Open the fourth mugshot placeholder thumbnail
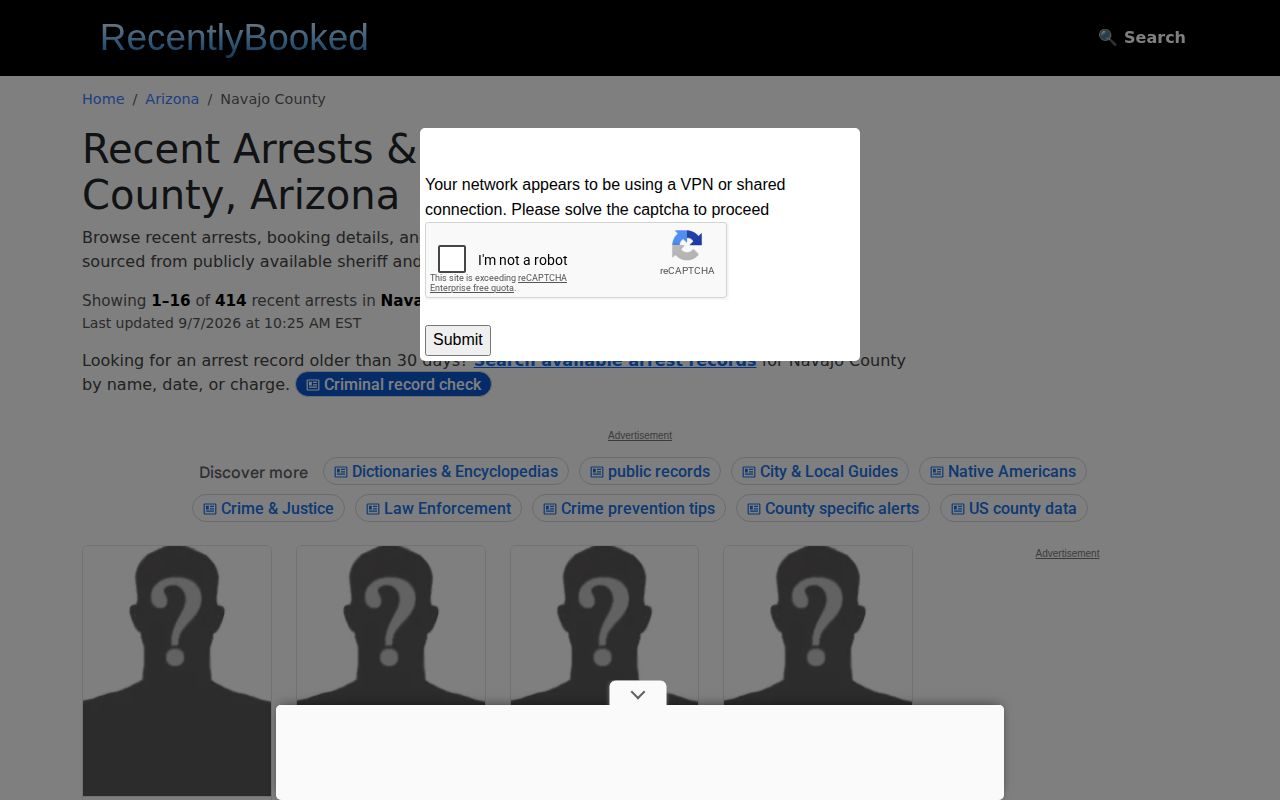This screenshot has width=1280, height=800. click(818, 625)
